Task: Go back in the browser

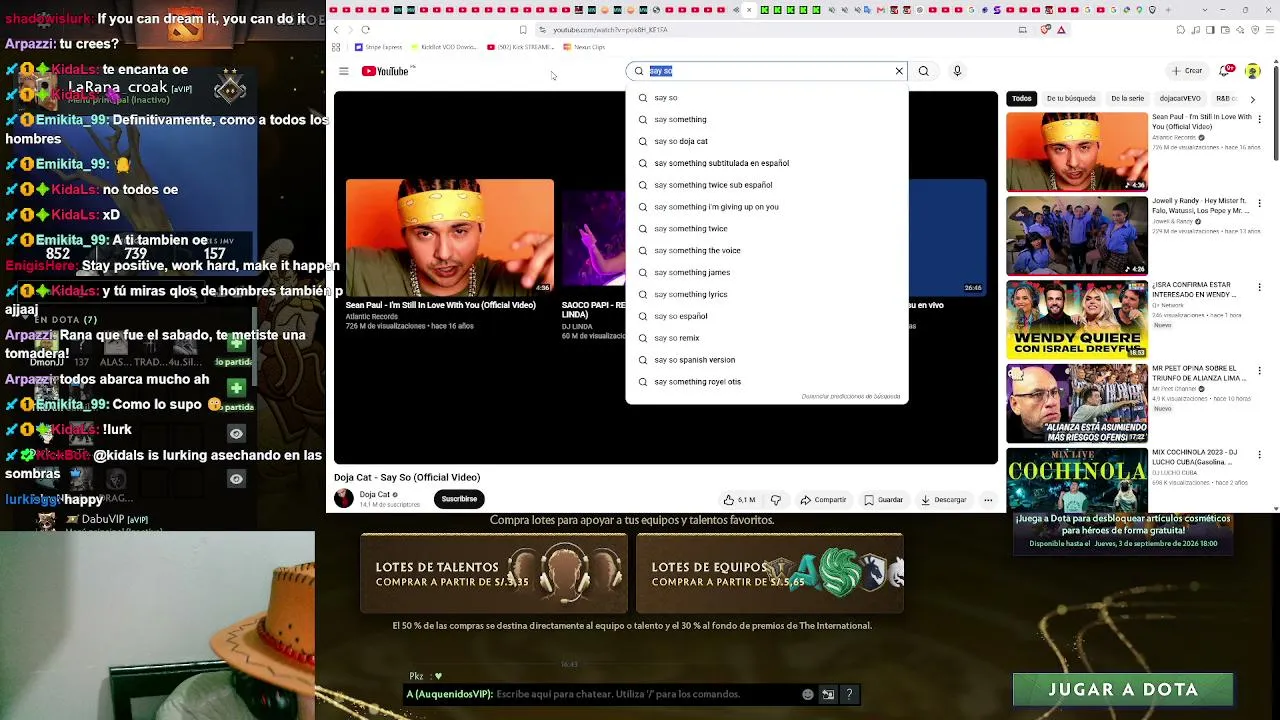Action: point(336,30)
